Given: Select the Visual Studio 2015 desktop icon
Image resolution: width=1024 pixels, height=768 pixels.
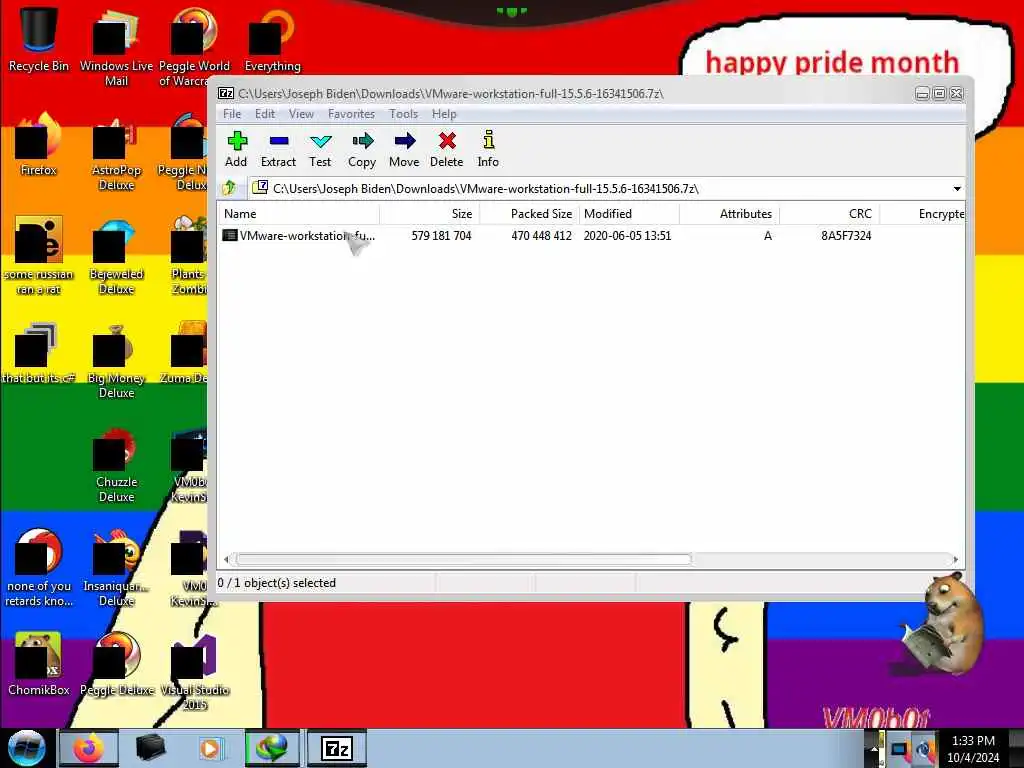Looking at the screenshot, I should 195,671.
